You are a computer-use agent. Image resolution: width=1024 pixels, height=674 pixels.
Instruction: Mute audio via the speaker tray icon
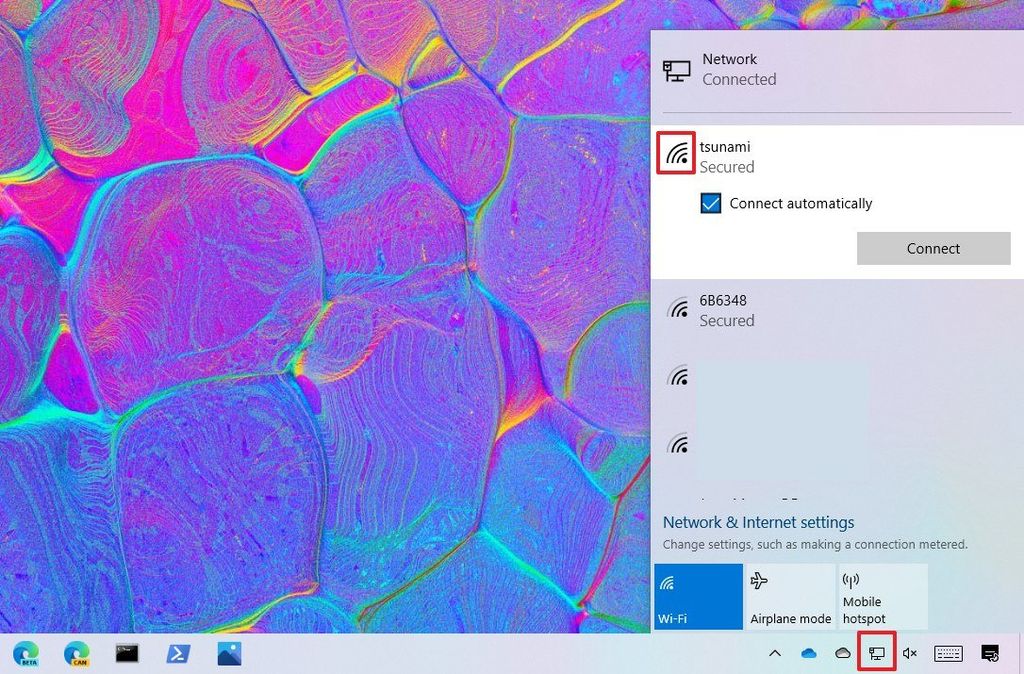click(910, 653)
